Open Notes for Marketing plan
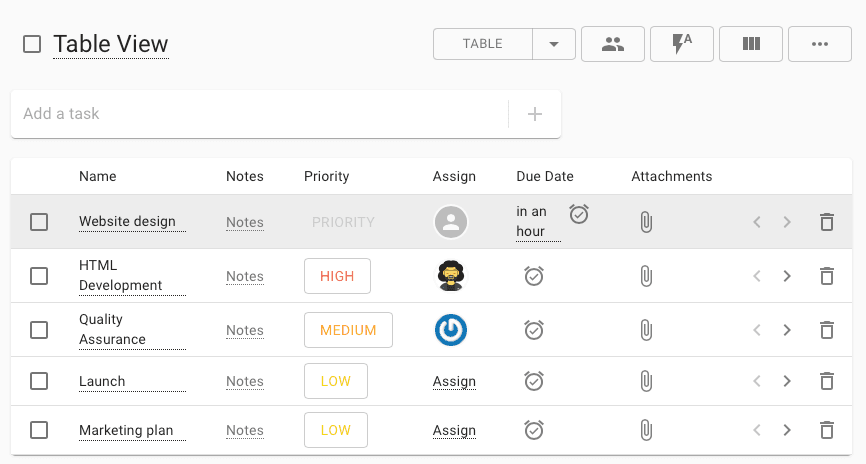Viewport: 866px width, 464px height. point(245,430)
